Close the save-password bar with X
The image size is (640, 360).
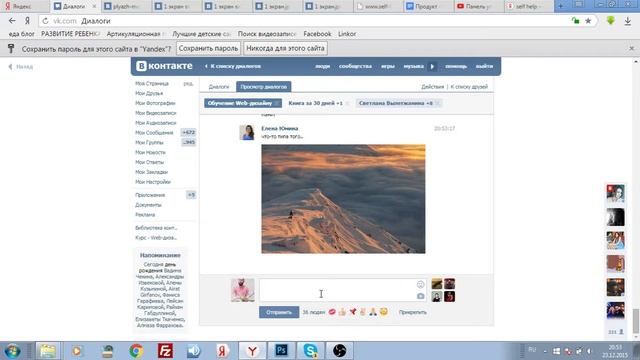click(x=631, y=48)
